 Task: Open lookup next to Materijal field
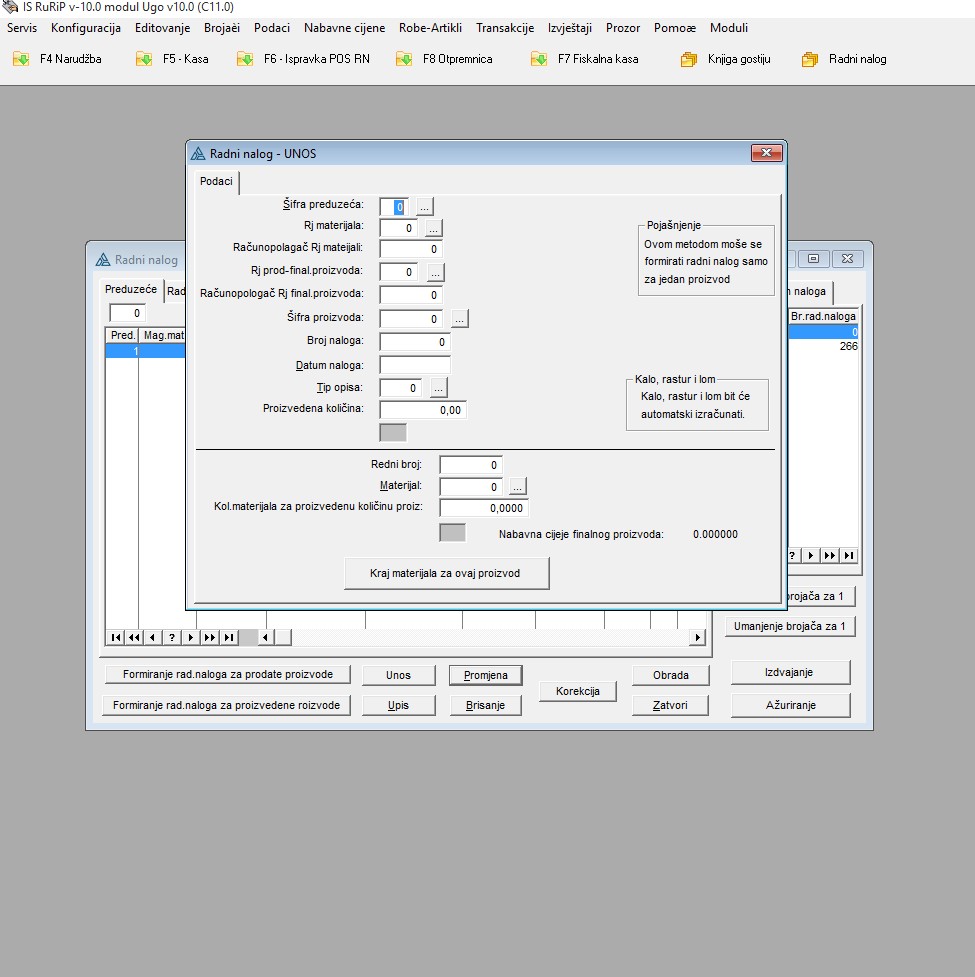pos(517,487)
